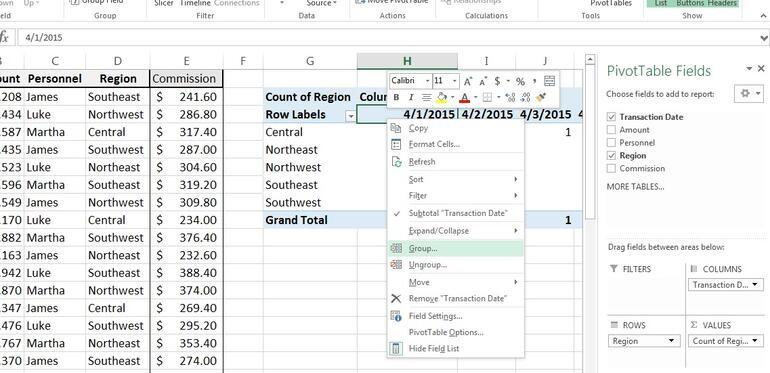Click Decrease Decimal icon
770x373 pixels.
tap(525, 98)
